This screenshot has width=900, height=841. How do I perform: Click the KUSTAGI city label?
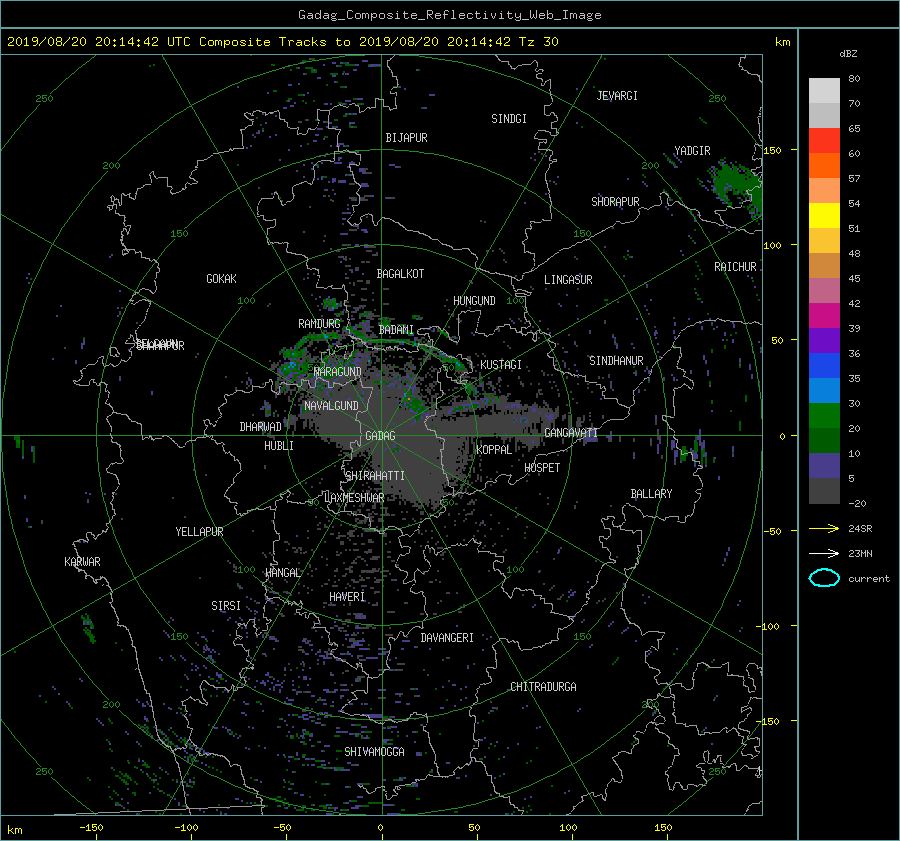click(x=501, y=365)
